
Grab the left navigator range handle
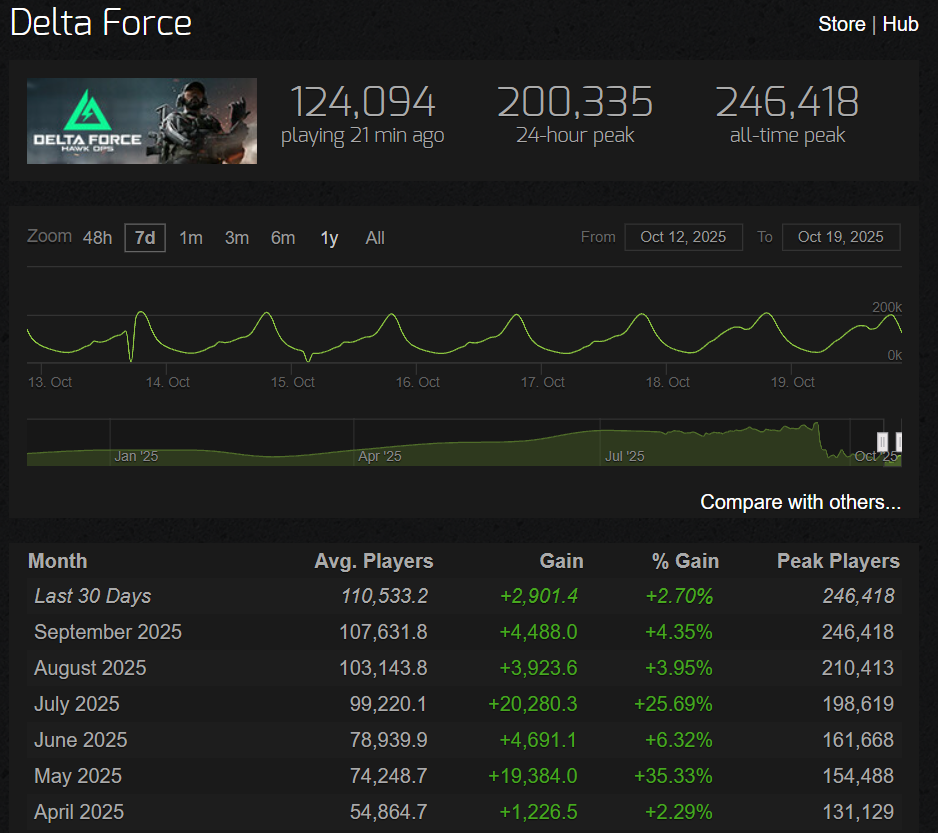(882, 442)
